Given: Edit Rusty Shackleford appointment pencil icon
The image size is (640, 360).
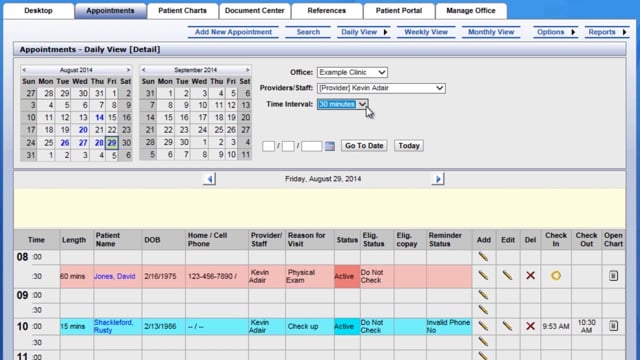Looking at the screenshot, I should click(x=507, y=326).
